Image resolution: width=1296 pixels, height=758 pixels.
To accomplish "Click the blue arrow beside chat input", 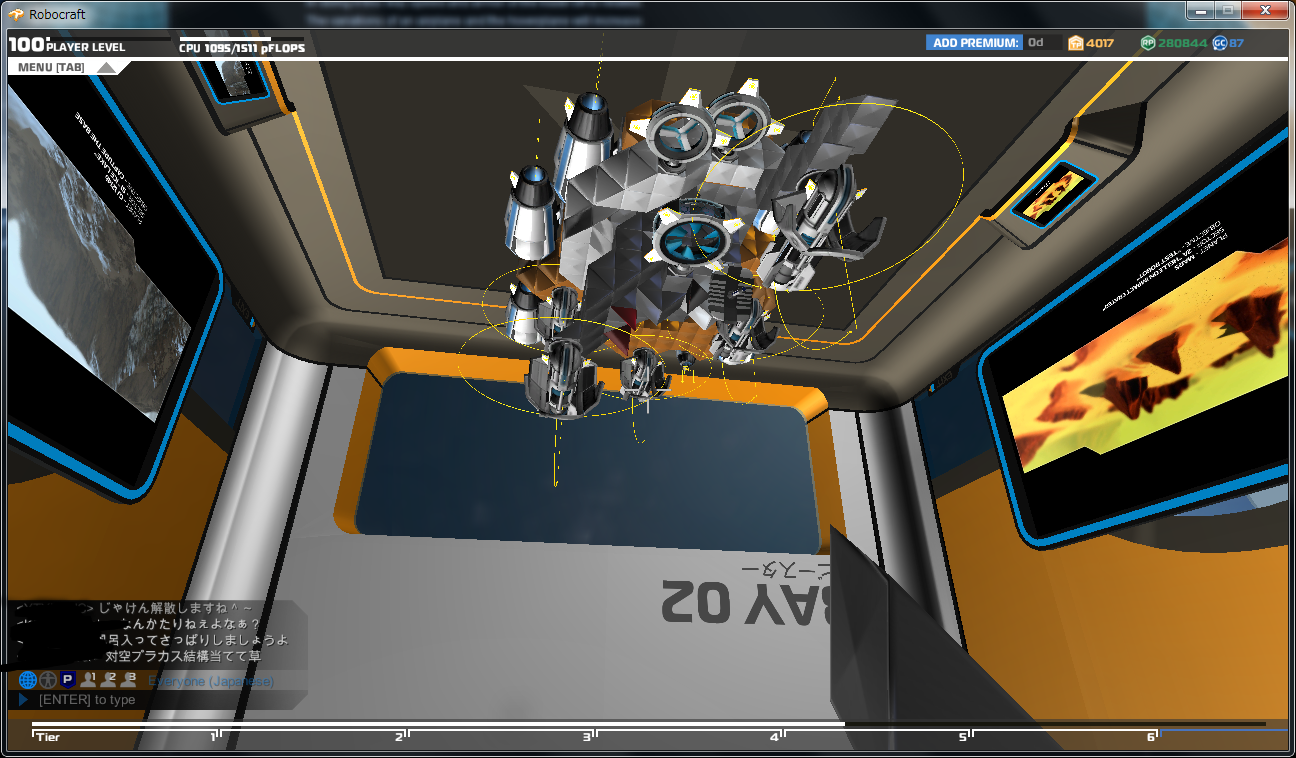I will tap(24, 700).
